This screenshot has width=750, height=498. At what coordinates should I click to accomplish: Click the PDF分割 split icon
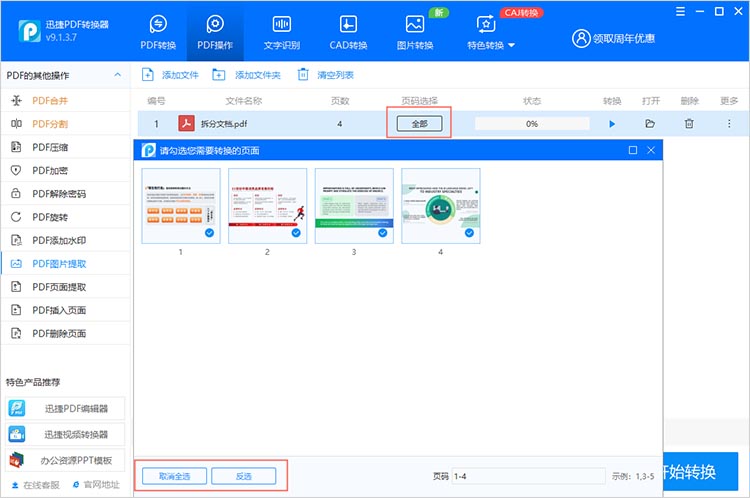(16, 124)
